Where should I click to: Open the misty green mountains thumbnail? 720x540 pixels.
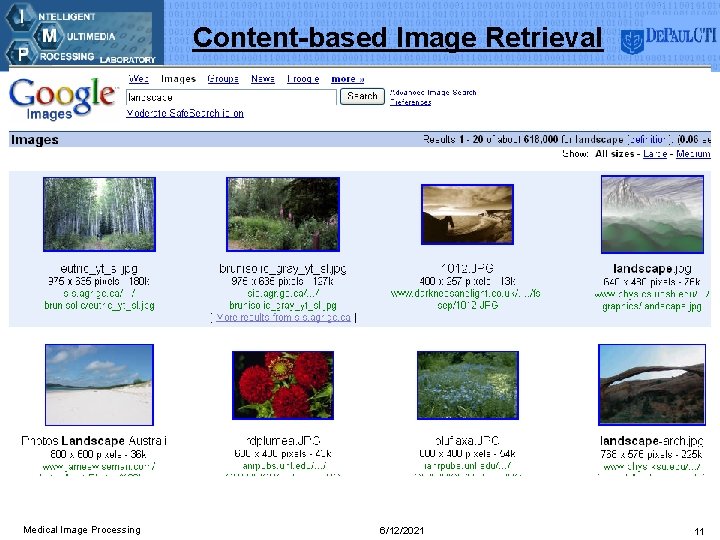(x=652, y=214)
